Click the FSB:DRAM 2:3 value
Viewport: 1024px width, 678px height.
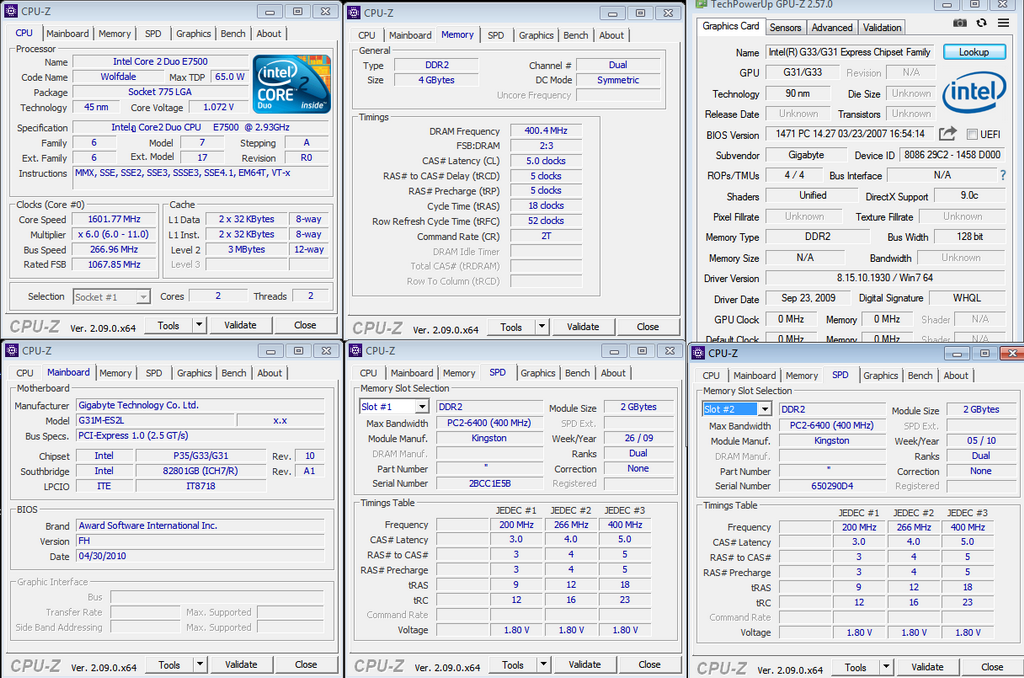pyautogui.click(x=545, y=146)
